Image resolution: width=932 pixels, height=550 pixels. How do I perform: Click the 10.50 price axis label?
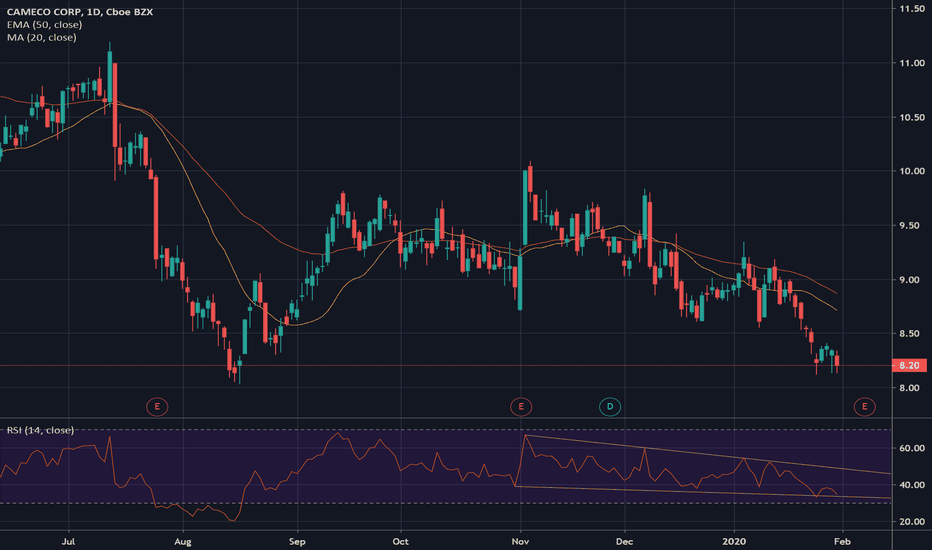(912, 117)
